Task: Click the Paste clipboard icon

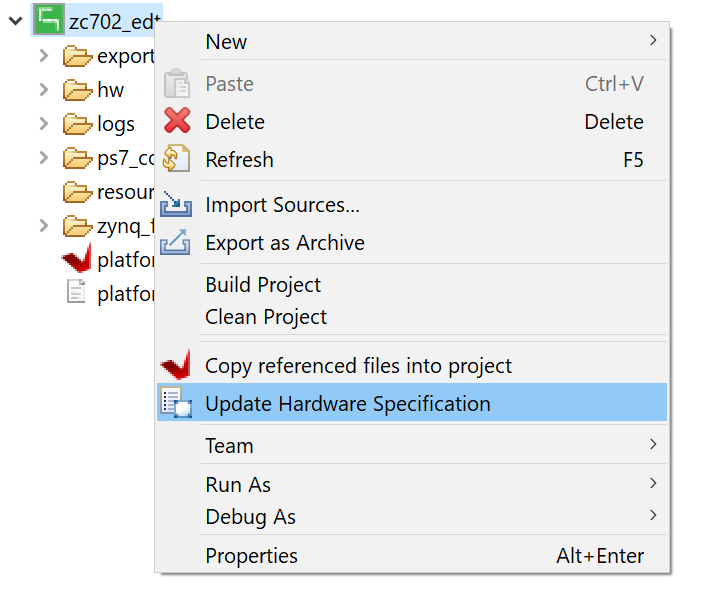Action: (x=177, y=83)
